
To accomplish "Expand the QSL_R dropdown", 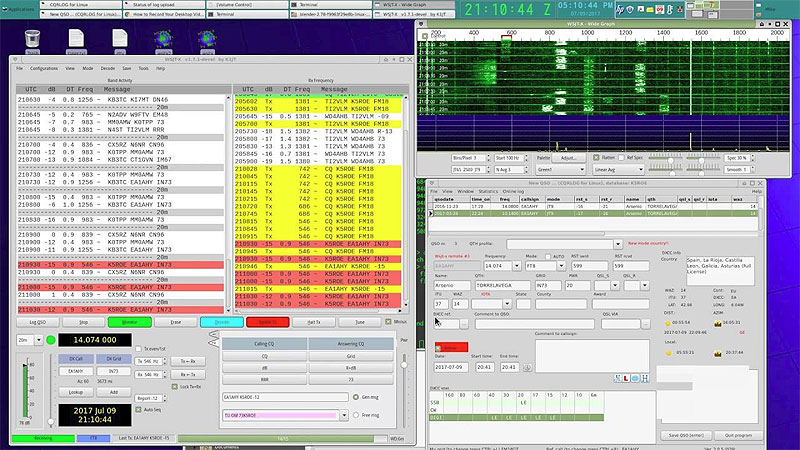I will pyautogui.click(x=645, y=285).
